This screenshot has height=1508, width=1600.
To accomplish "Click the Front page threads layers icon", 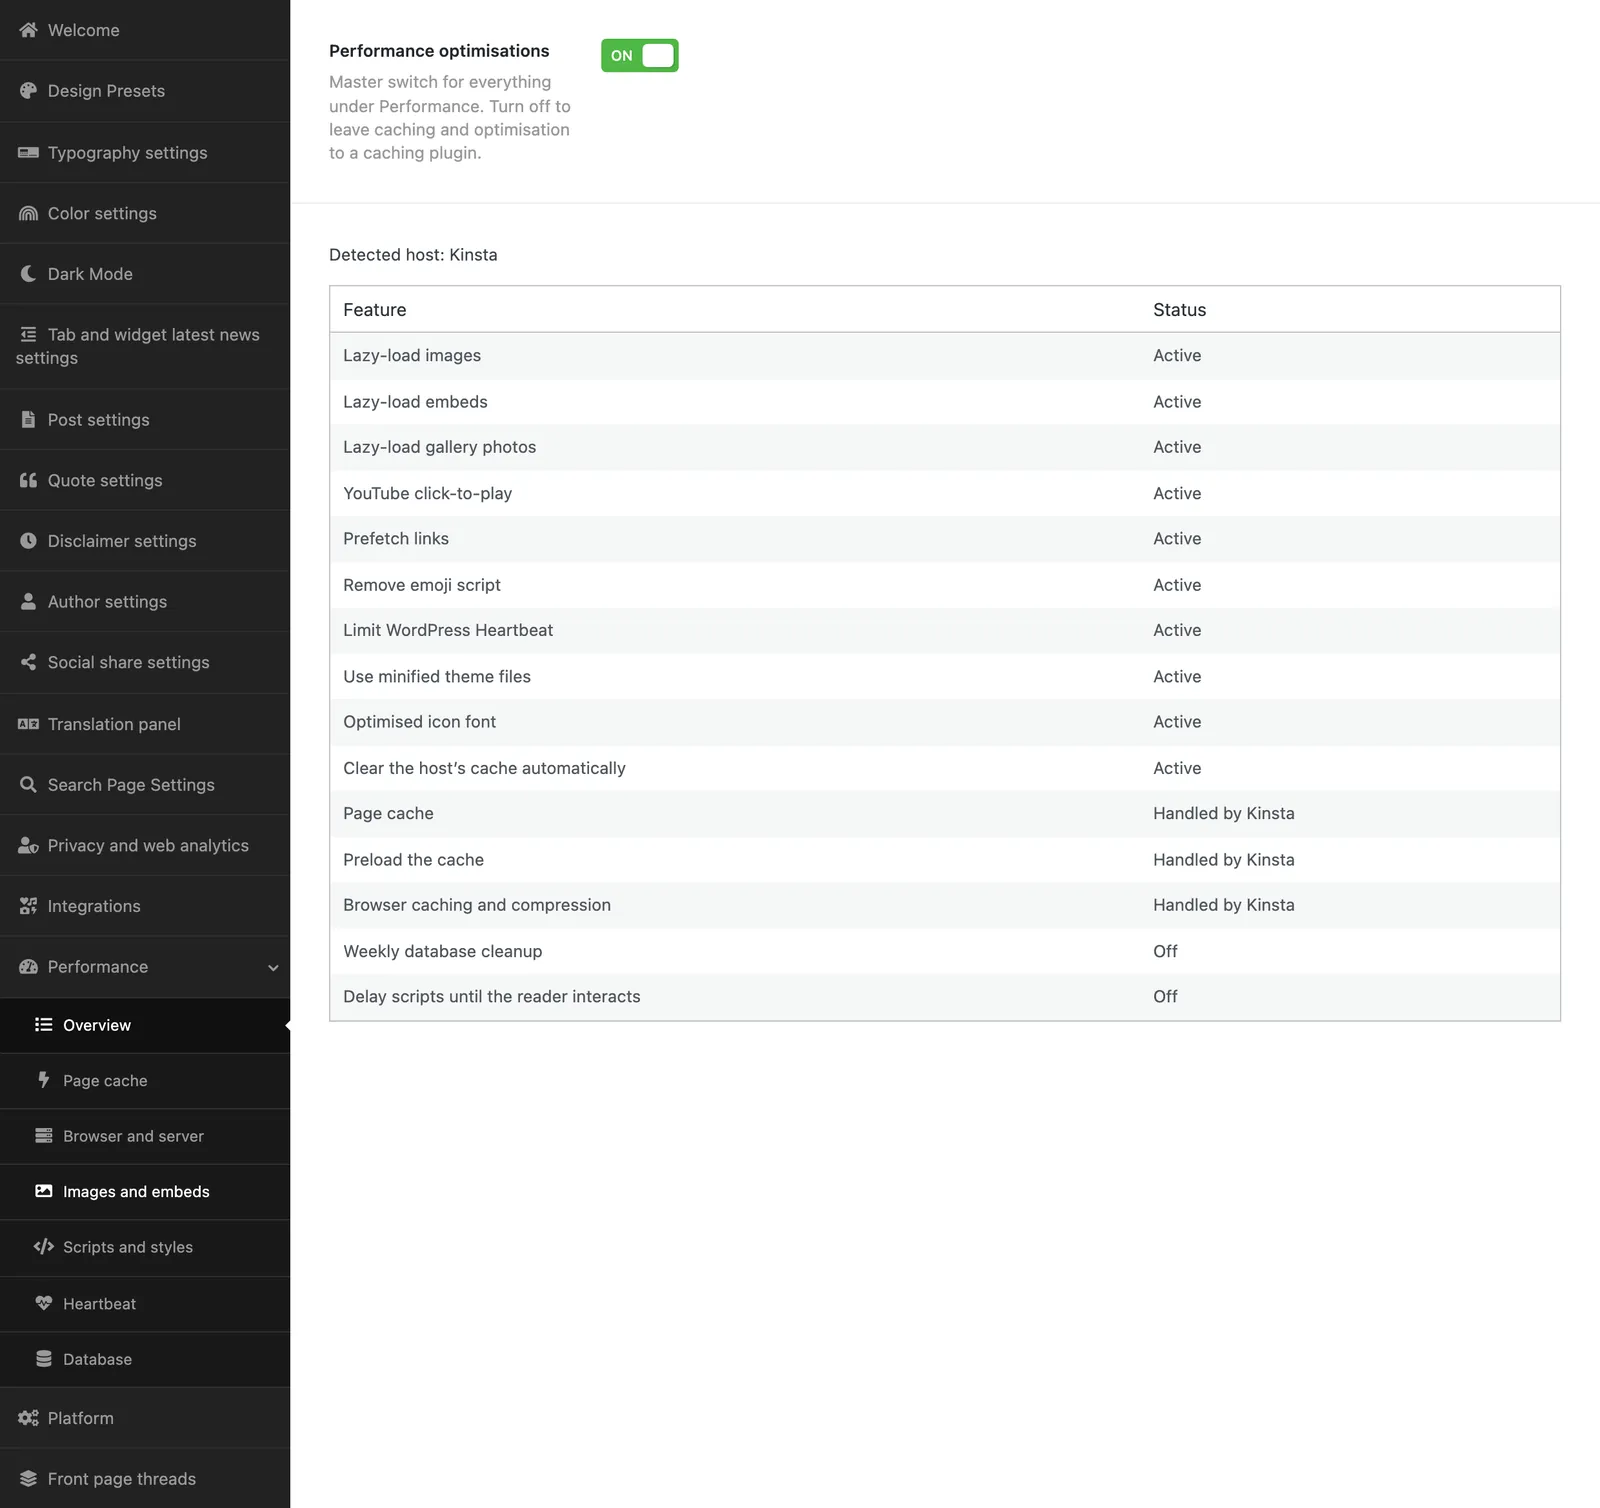I will [28, 1479].
